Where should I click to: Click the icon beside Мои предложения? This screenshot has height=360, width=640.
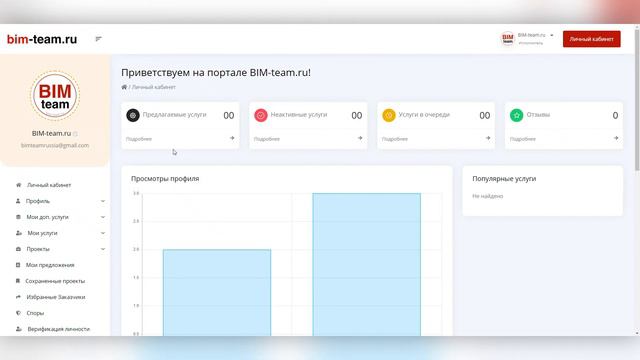(x=18, y=265)
